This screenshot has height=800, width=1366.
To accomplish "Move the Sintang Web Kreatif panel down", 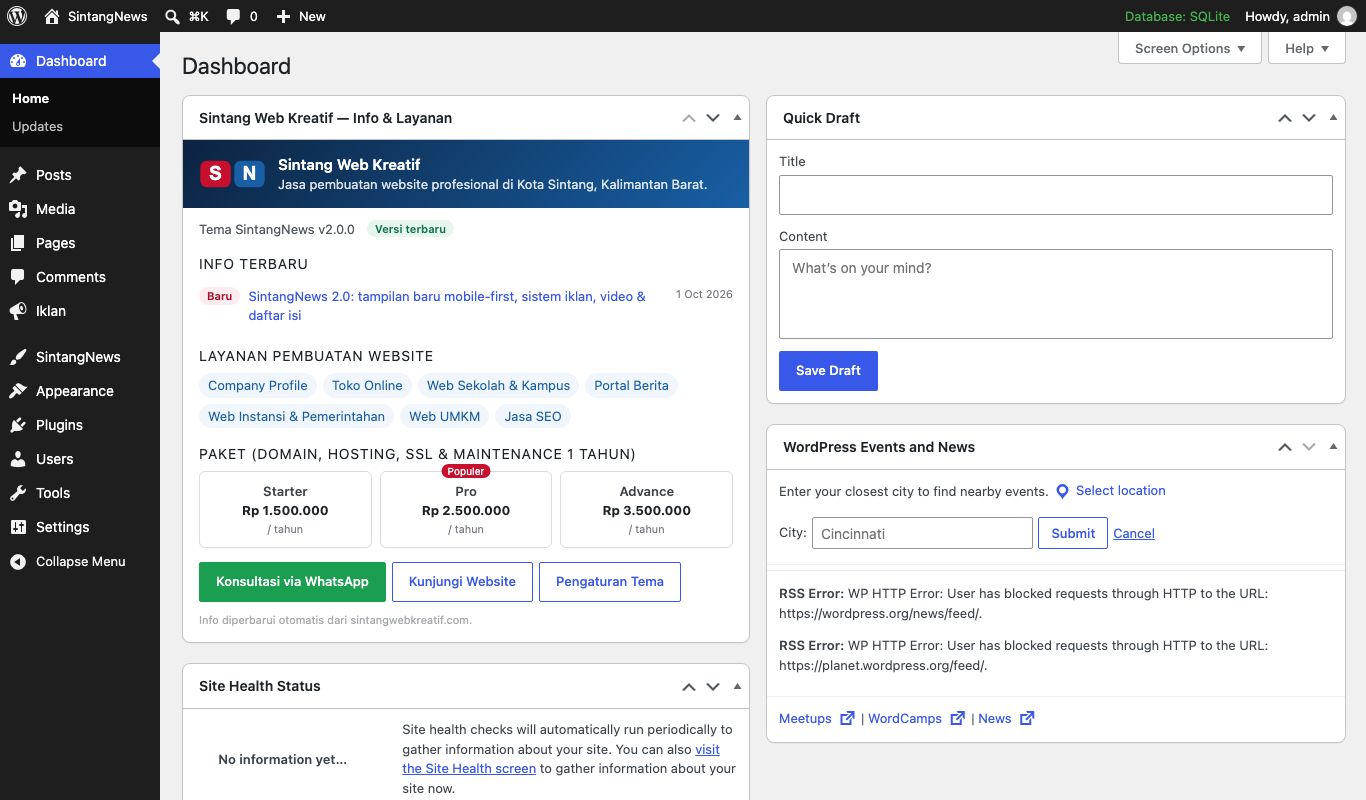I will coord(713,118).
